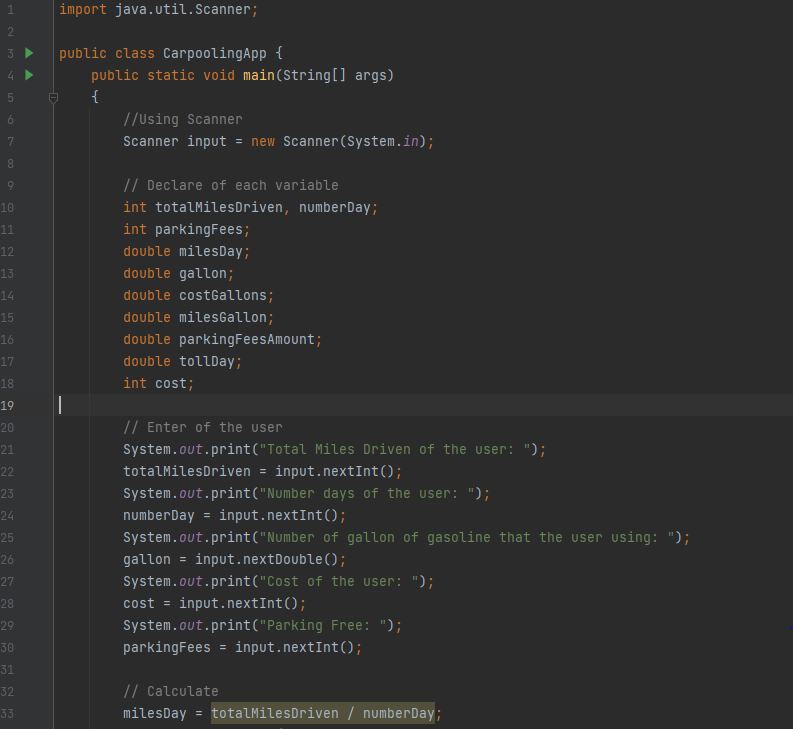Click the class name CarpoolingApp
793x729 pixels.
coord(214,54)
